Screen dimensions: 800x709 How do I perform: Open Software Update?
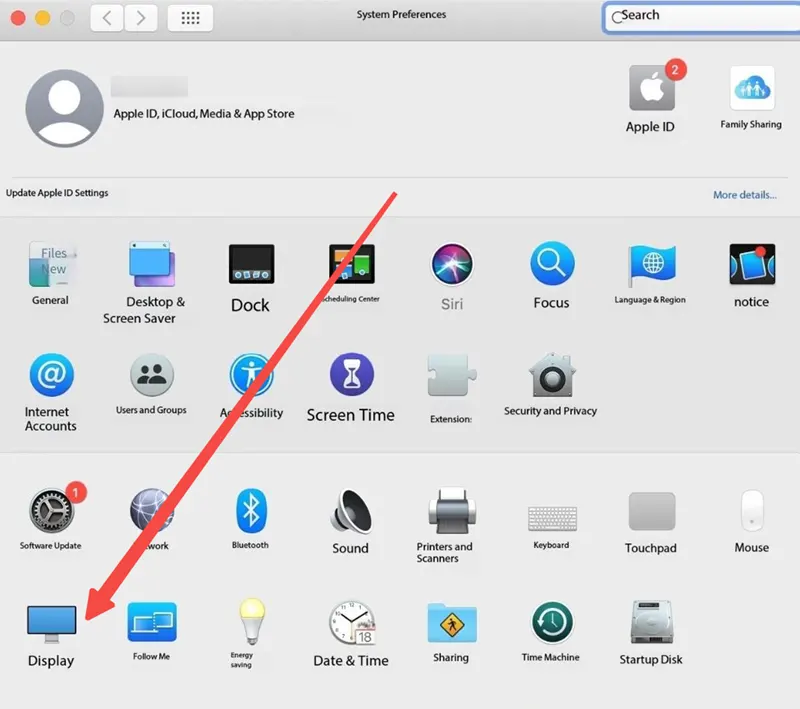pyautogui.click(x=50, y=512)
